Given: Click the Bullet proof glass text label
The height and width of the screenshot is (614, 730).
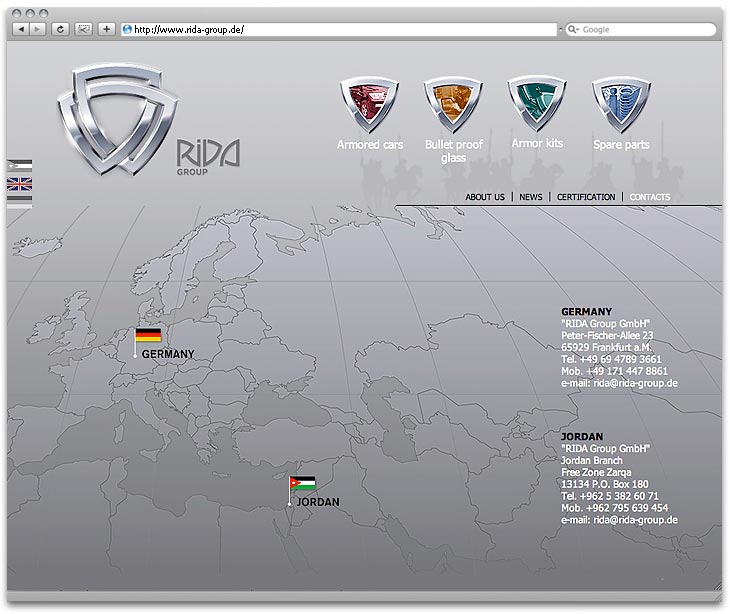Looking at the screenshot, I should click(x=454, y=151).
